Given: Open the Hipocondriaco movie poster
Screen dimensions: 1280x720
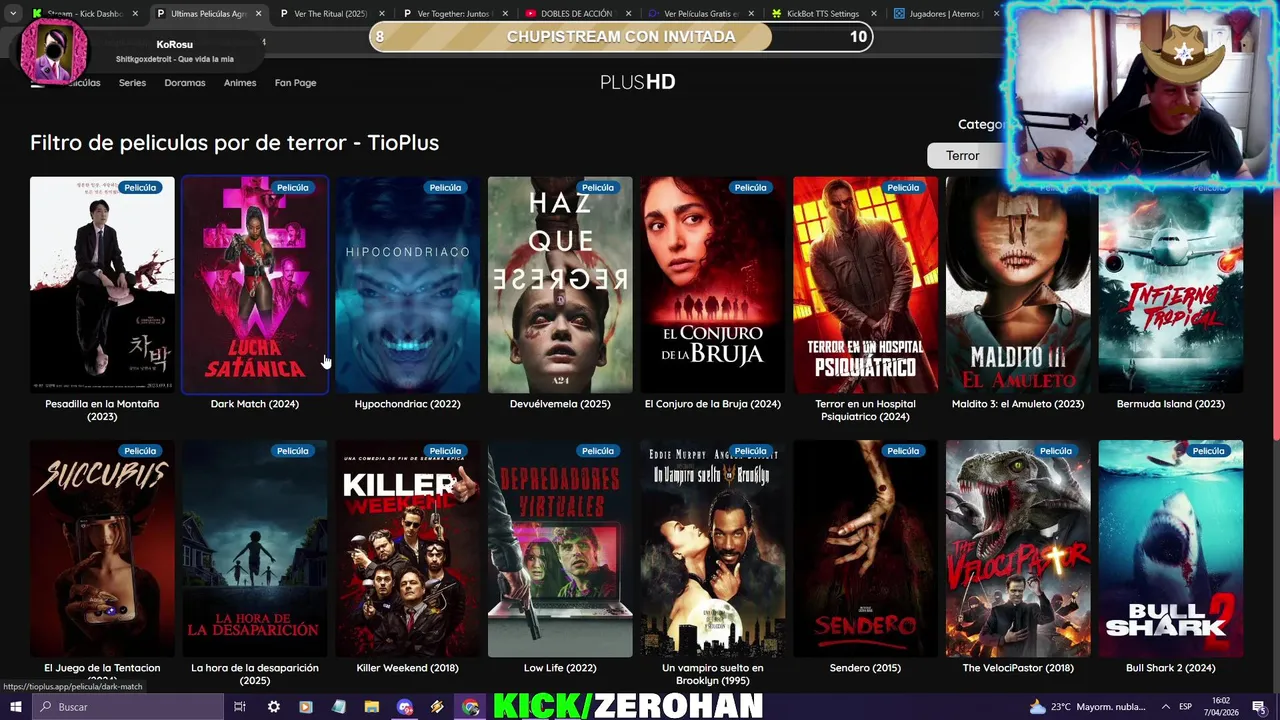Looking at the screenshot, I should click(408, 285).
